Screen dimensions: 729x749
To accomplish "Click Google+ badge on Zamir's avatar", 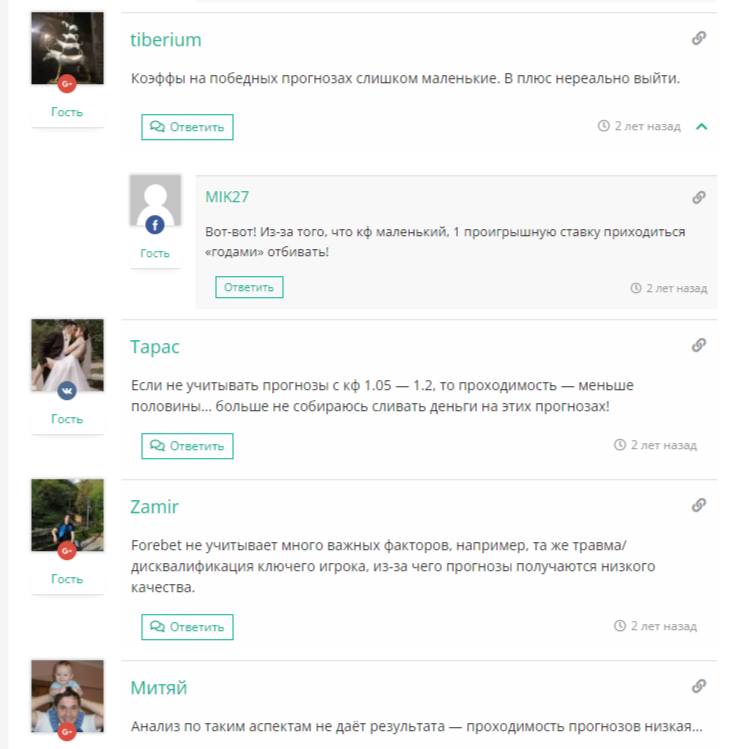I will click(x=67, y=551).
